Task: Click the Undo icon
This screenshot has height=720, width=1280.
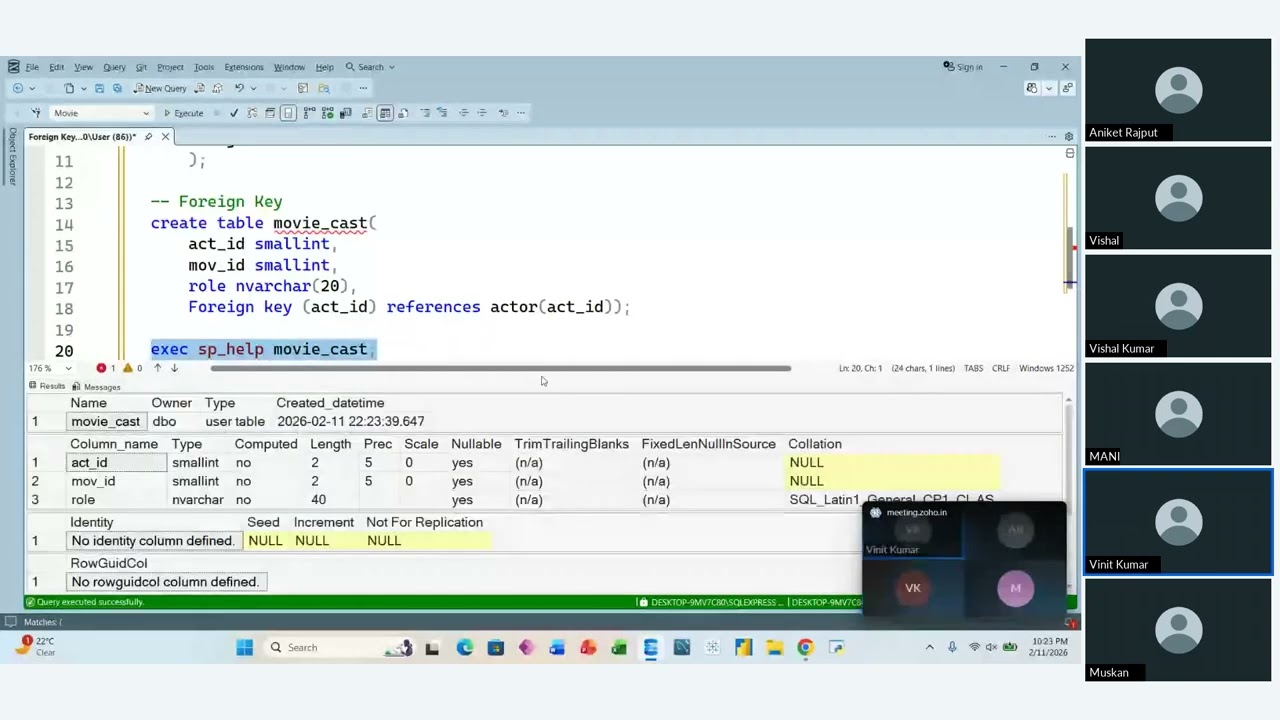Action: point(239,88)
